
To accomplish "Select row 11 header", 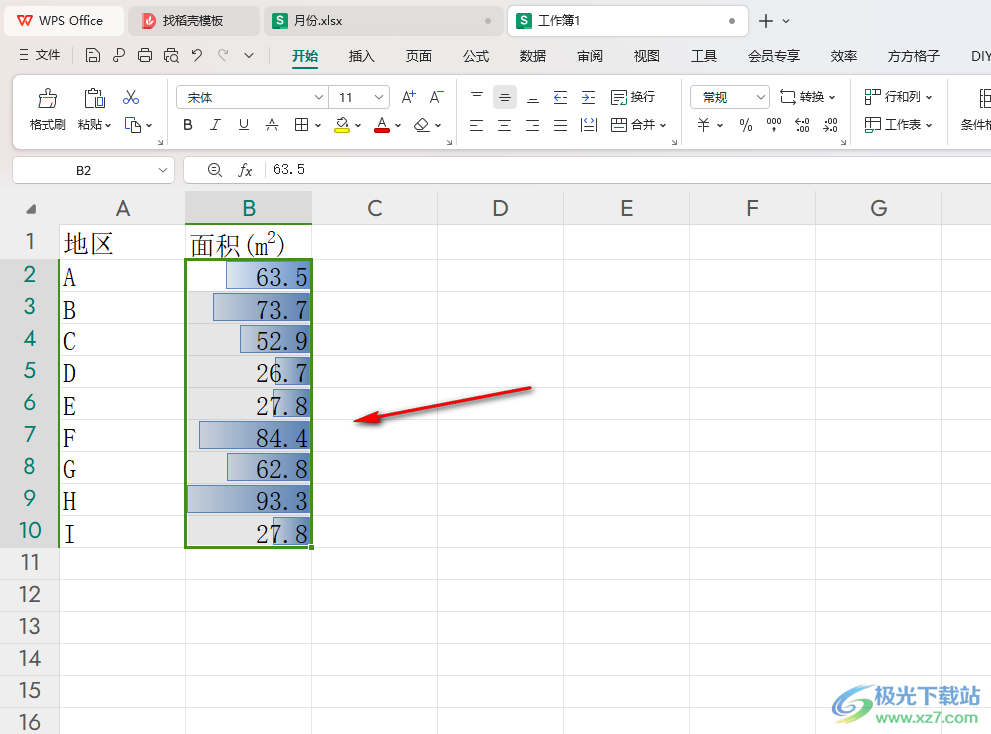I will [x=30, y=563].
